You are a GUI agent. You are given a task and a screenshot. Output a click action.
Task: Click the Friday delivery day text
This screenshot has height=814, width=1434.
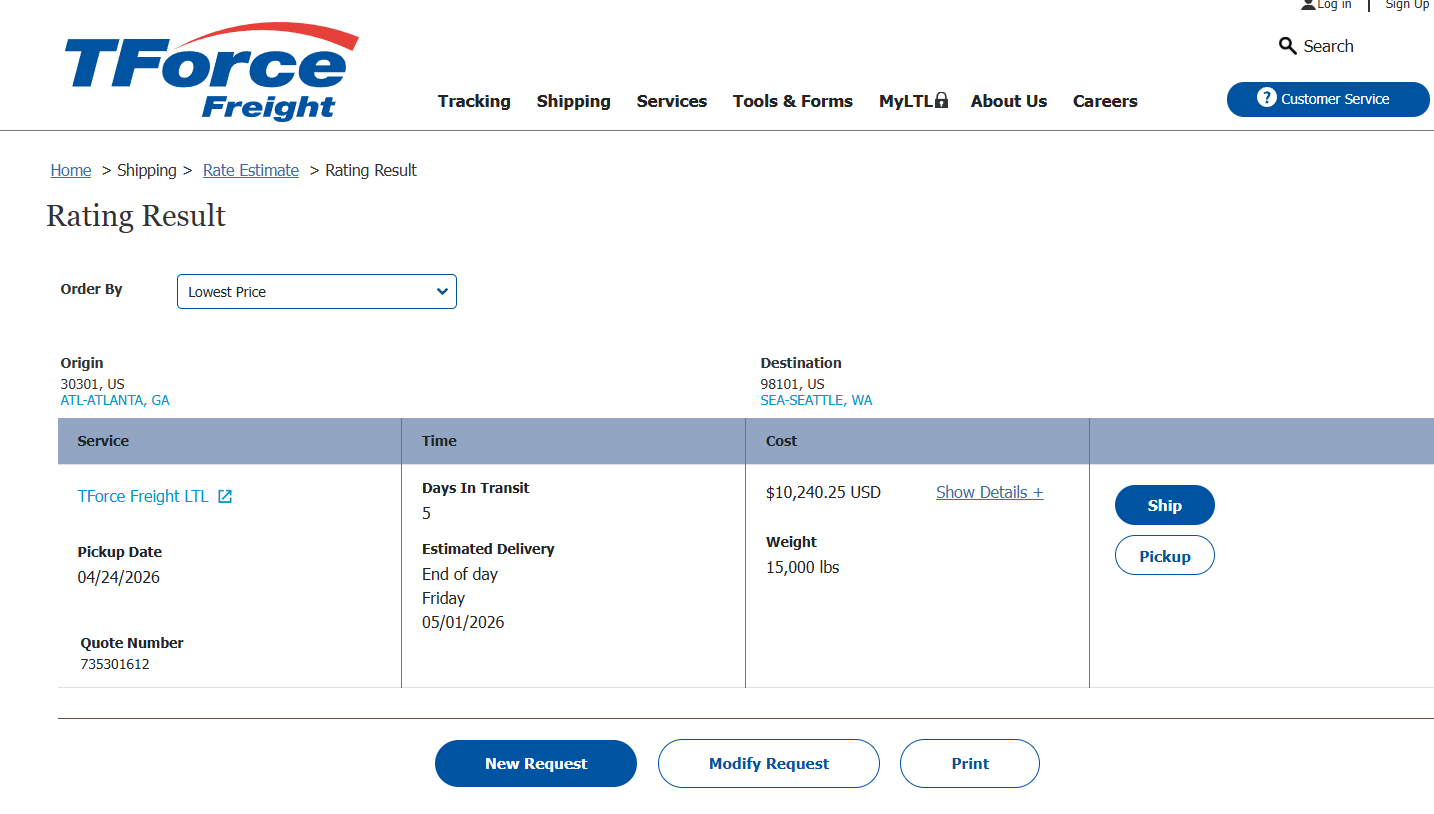[x=444, y=598]
